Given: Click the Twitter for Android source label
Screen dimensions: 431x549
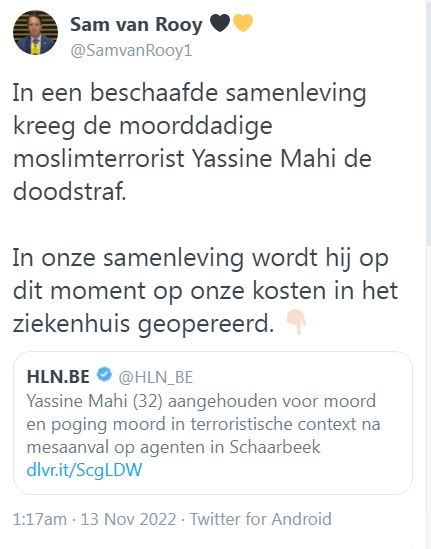Looking at the screenshot, I should coord(261,519).
